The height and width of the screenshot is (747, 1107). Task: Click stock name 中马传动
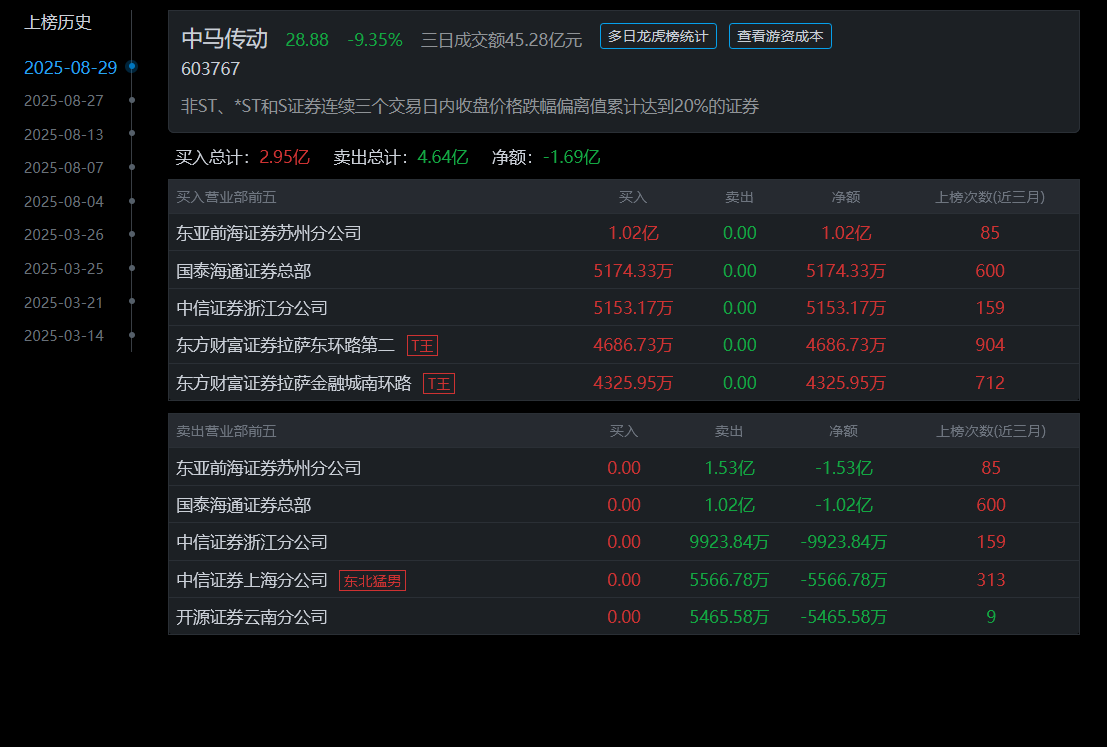pos(225,38)
